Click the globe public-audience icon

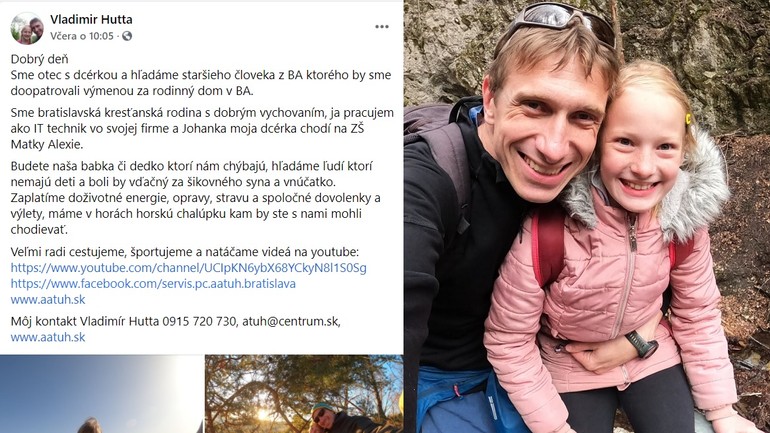(127, 36)
